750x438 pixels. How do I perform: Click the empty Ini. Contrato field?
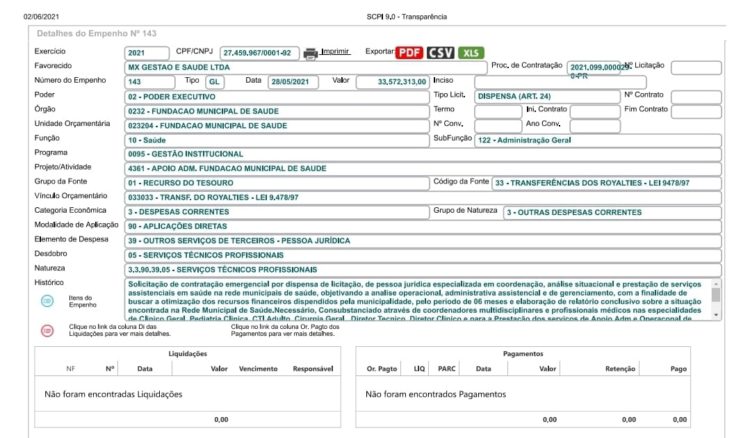point(595,111)
